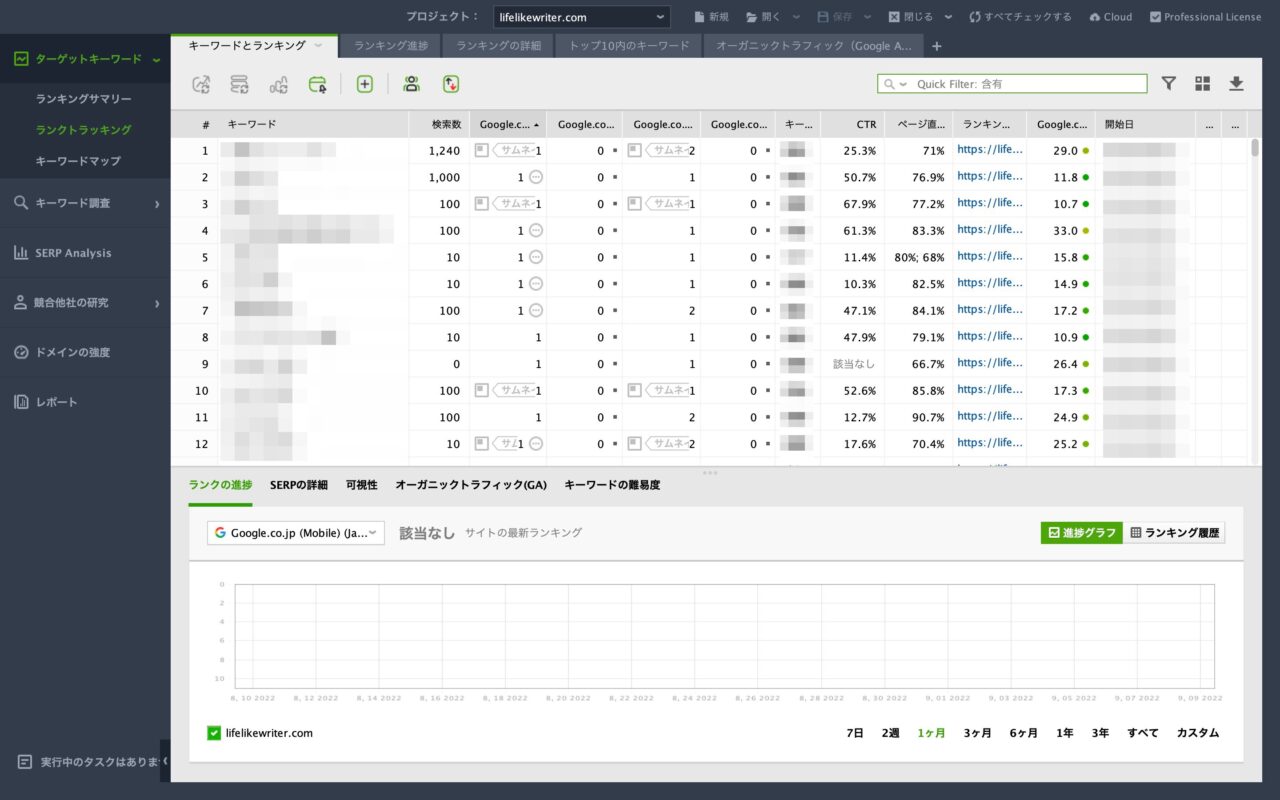Expand the キーワード調査 sidebar section
This screenshot has width=1280, height=800.
[x=85, y=203]
